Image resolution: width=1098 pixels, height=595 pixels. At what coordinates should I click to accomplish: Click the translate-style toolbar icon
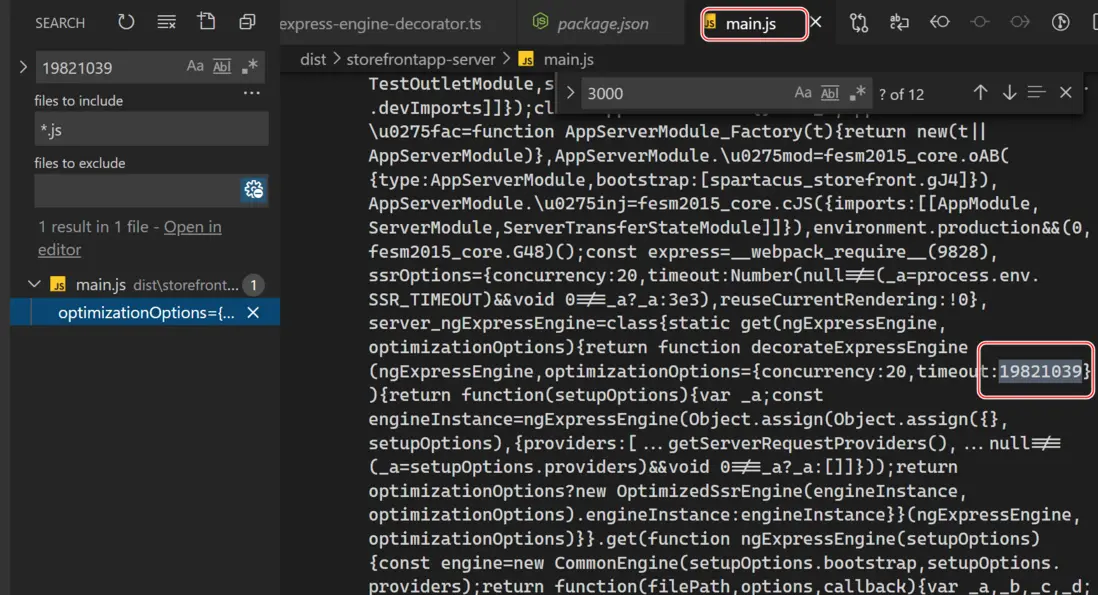coord(899,22)
